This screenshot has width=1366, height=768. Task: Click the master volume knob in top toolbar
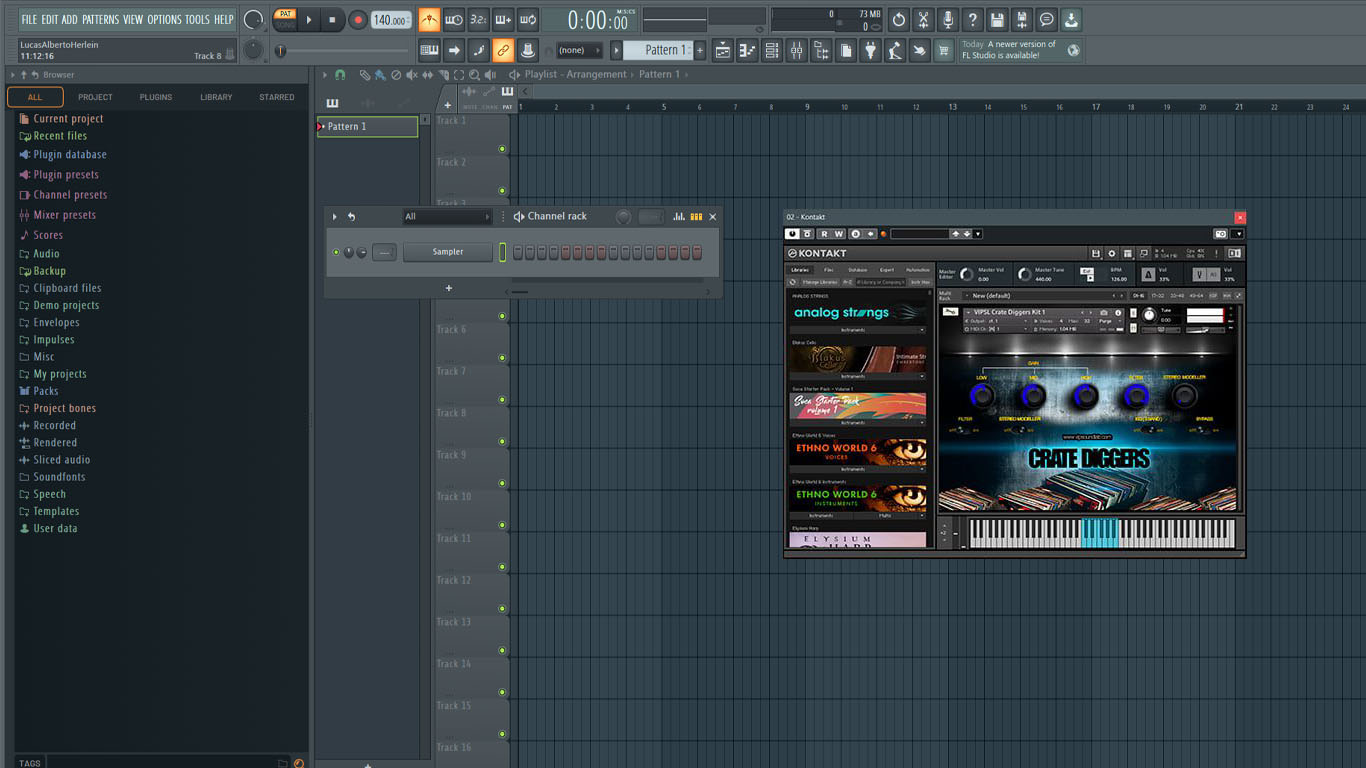(253, 20)
